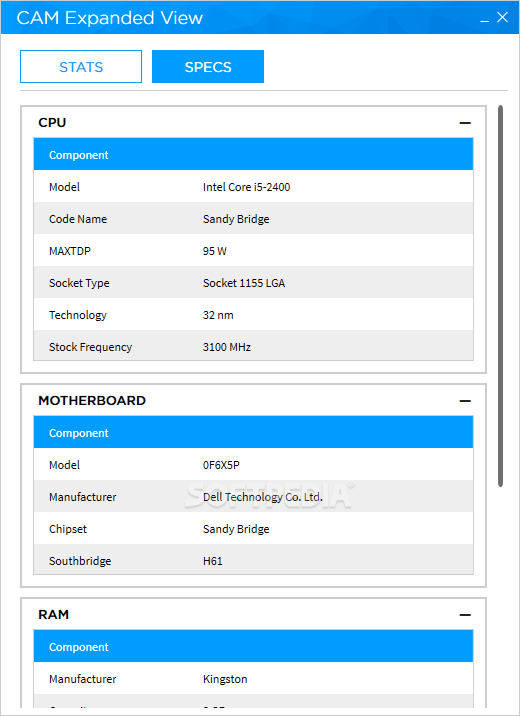Click the RAM Manufacturer label
This screenshot has width=520, height=716.
pos(83,679)
